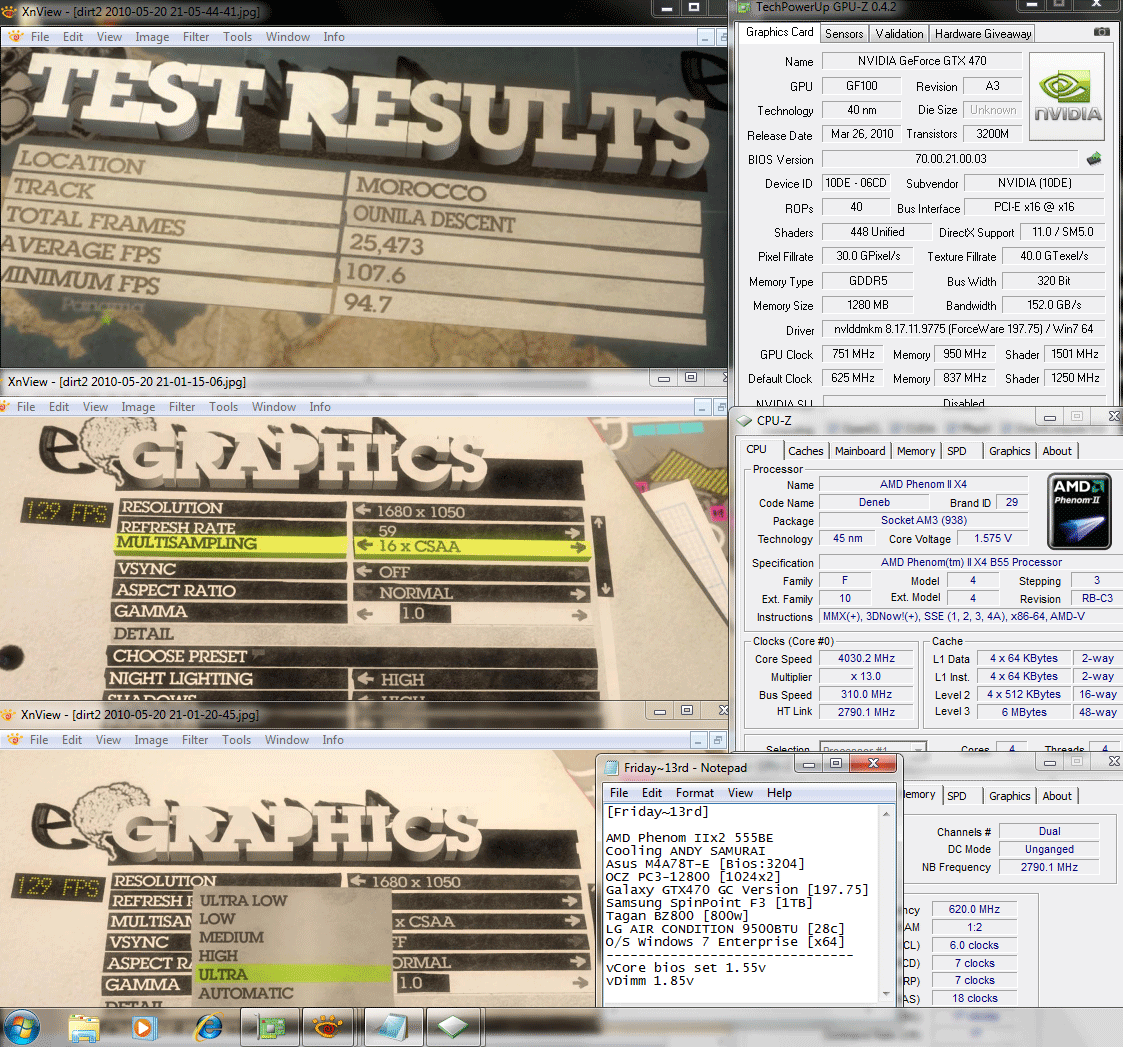Switch to GPU-Z via its taskbar button
The image size is (1123, 1047).
269,1028
